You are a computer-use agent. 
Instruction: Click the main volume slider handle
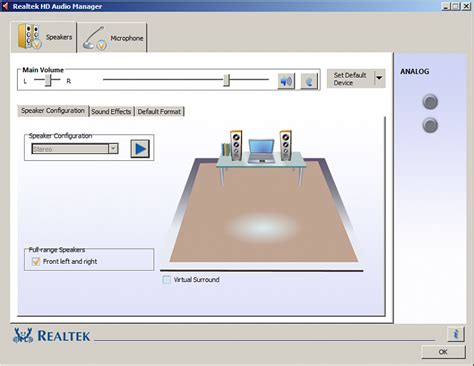[227, 80]
